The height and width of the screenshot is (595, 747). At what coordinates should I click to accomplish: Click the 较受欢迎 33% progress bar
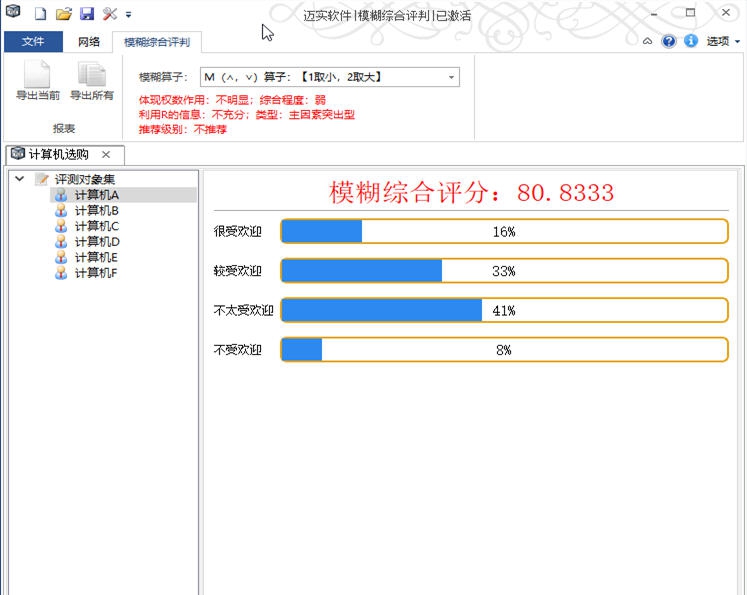505,271
